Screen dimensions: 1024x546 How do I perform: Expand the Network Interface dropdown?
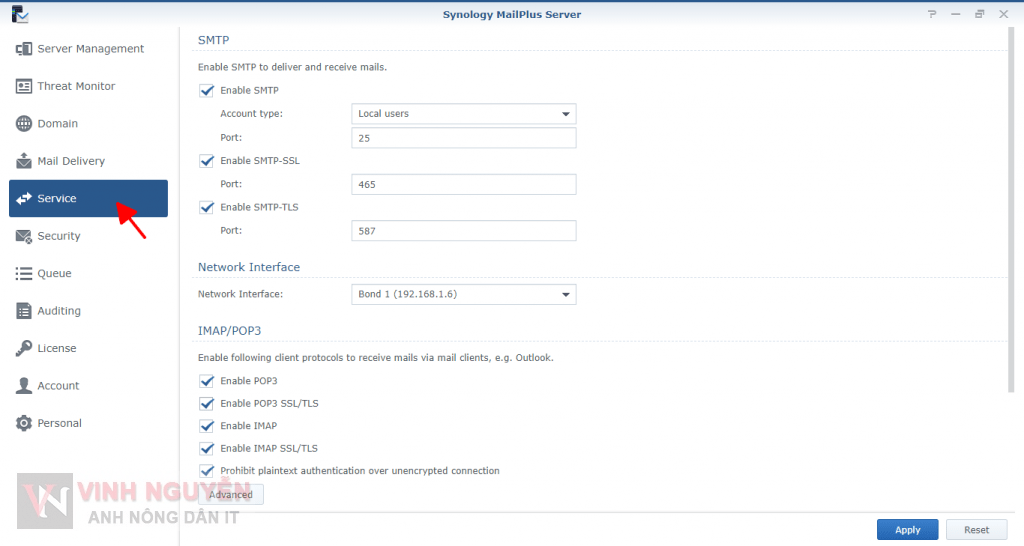coord(464,294)
